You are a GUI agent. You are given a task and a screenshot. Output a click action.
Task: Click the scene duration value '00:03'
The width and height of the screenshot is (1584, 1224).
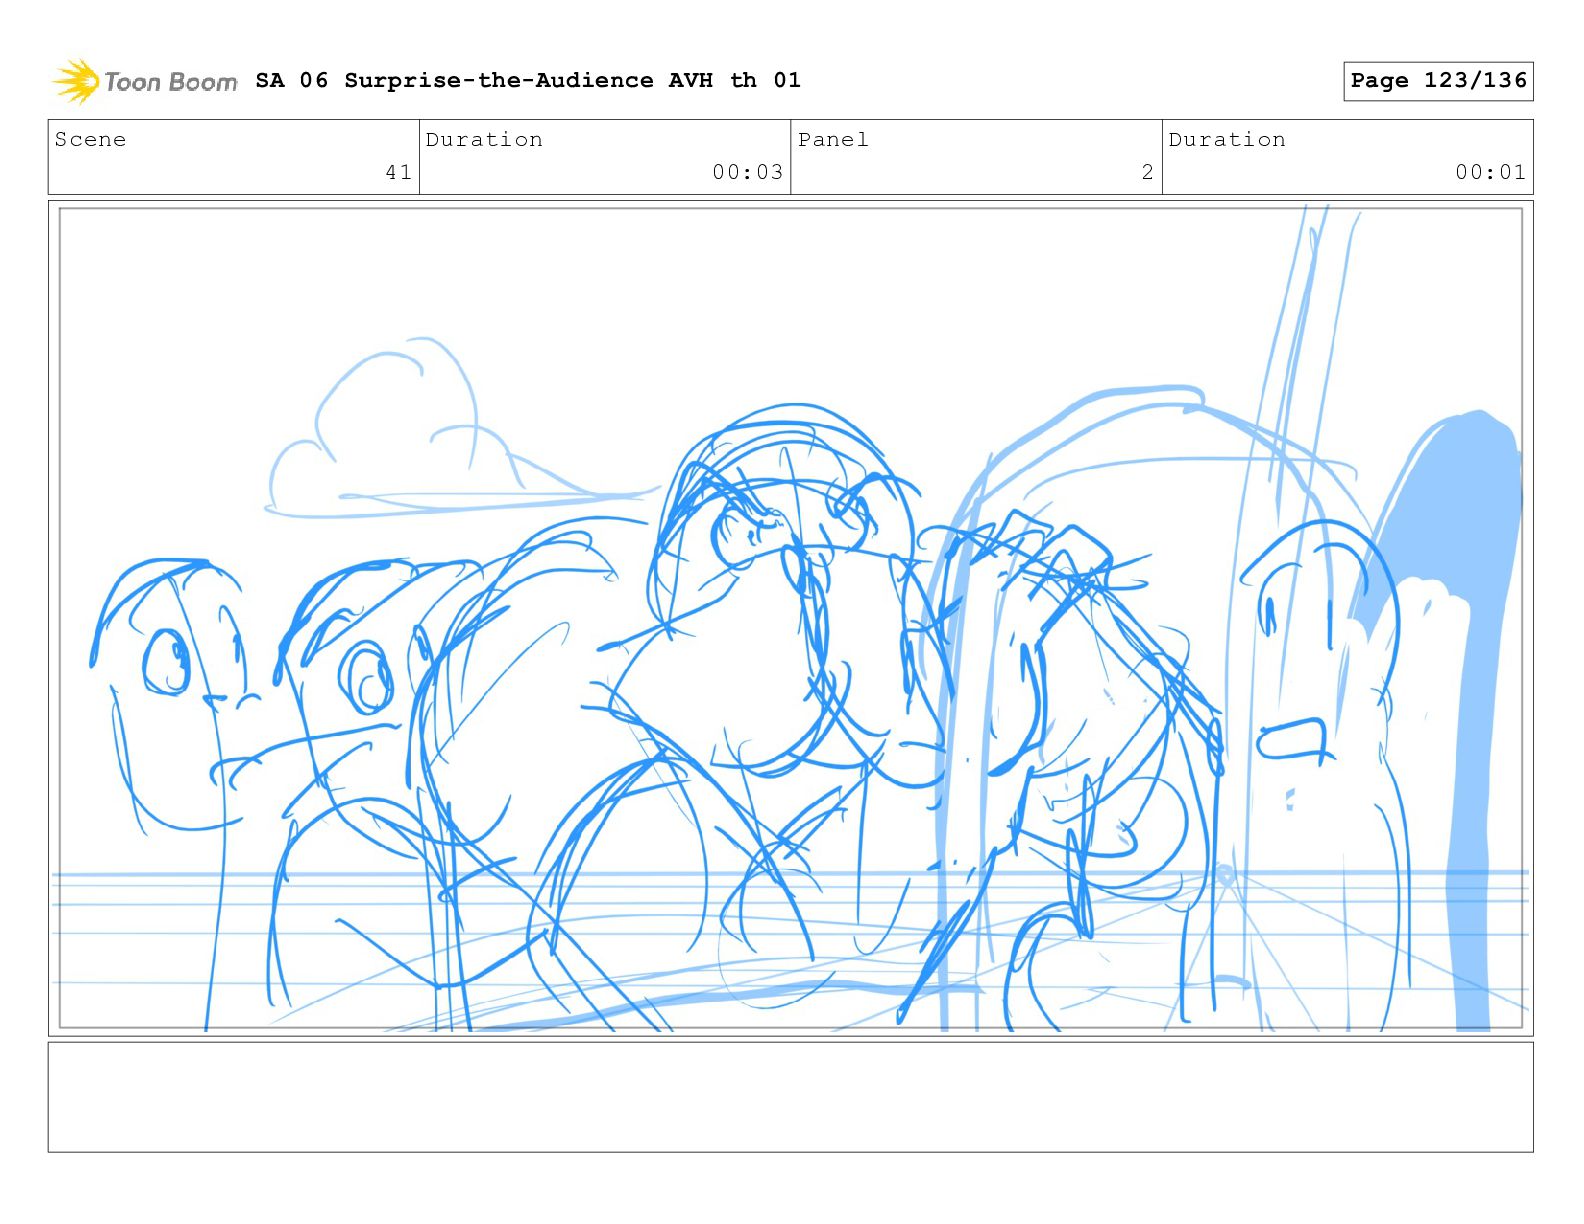(747, 172)
